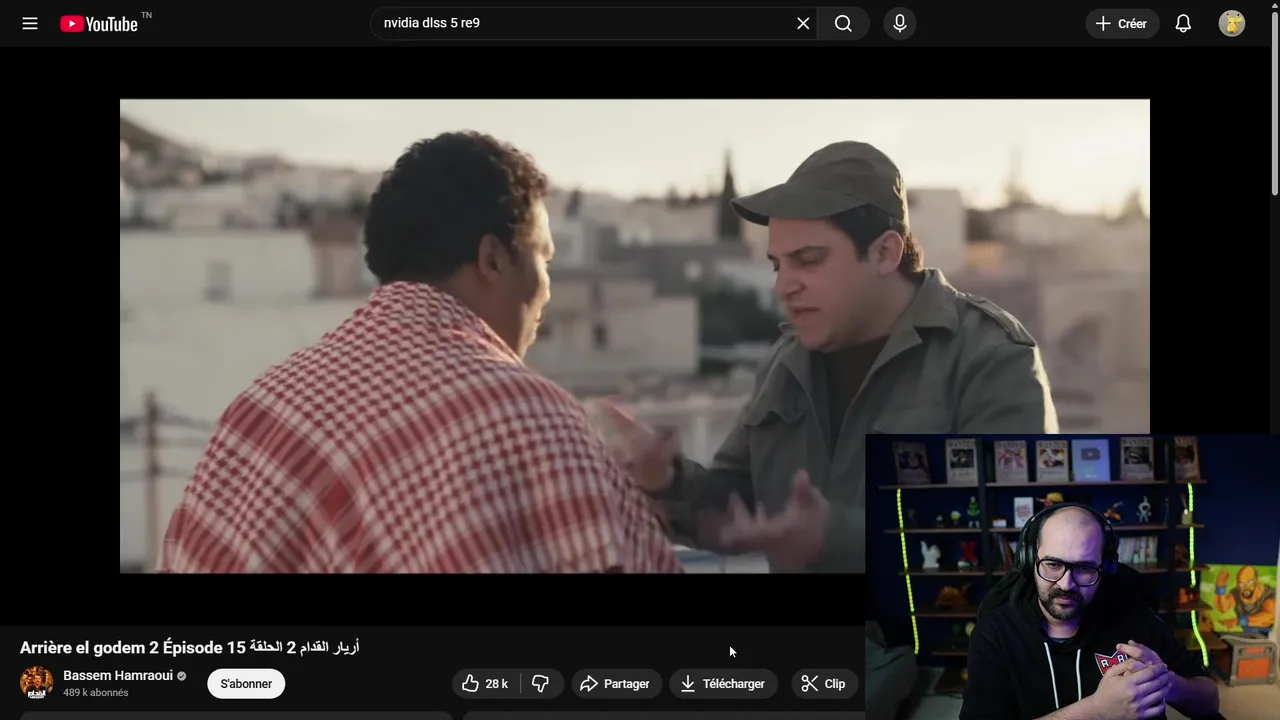The image size is (1280, 720).
Task: Click the 489 k abonnés text
Action: (96, 693)
